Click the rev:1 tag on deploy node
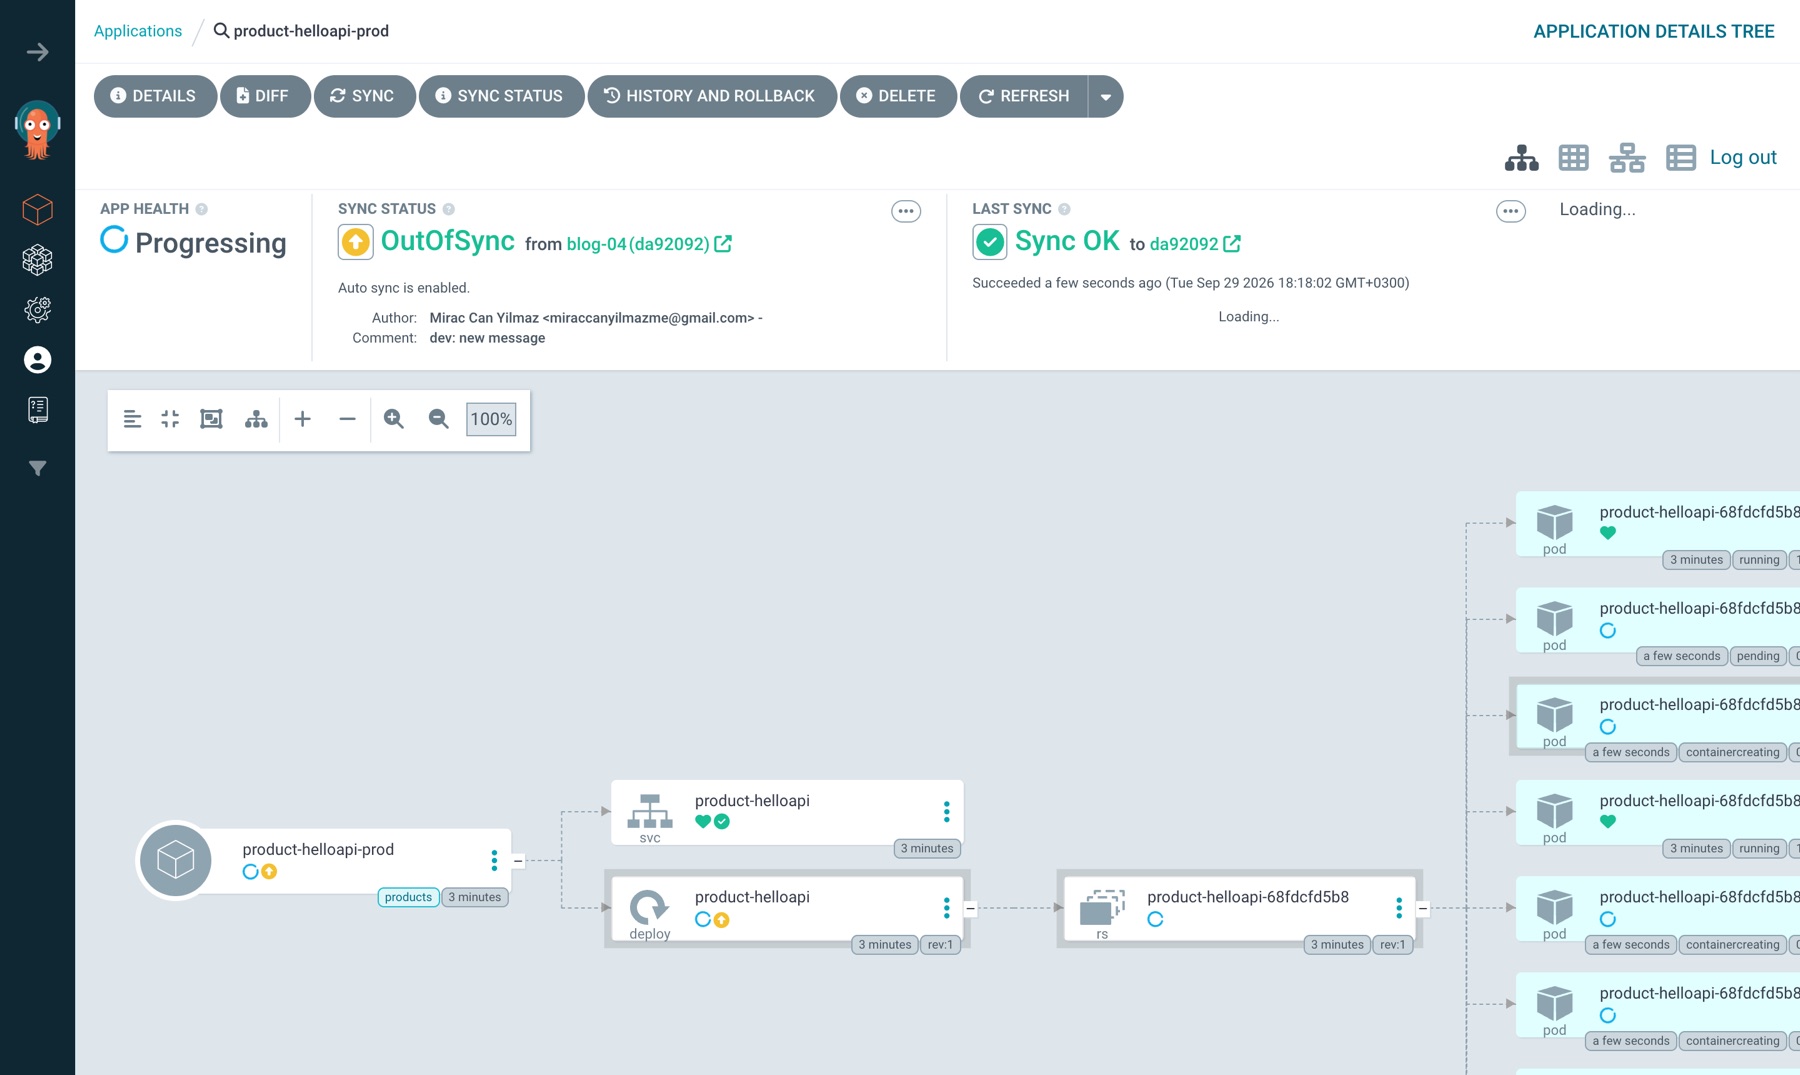Screen dimensions: 1800x1075 940,945
